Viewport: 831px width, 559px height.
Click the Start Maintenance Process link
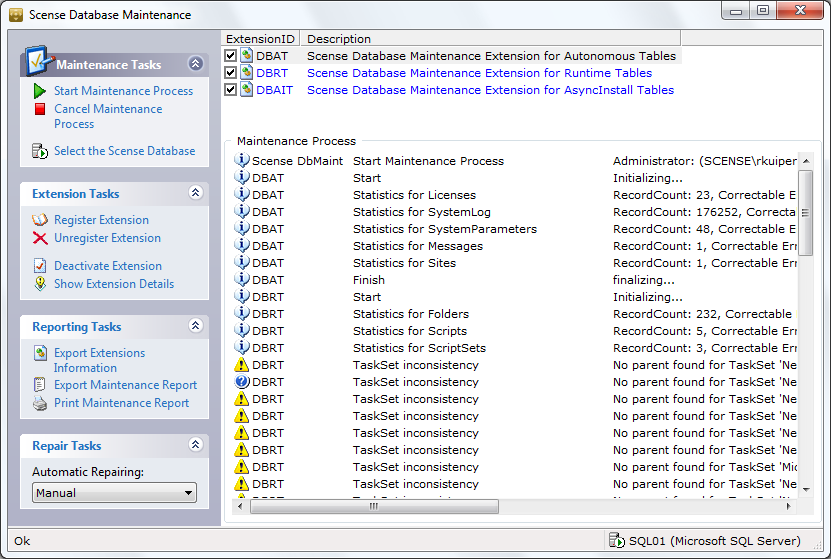pyautogui.click(x=123, y=91)
